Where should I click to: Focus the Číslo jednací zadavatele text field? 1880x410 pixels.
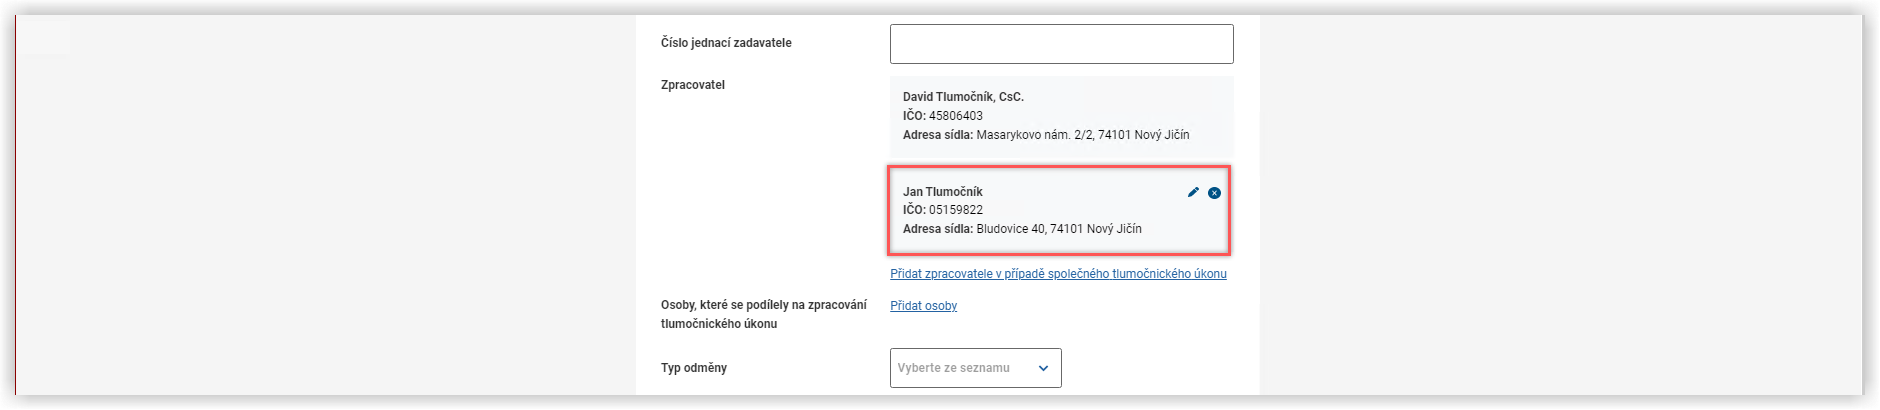pyautogui.click(x=1061, y=44)
